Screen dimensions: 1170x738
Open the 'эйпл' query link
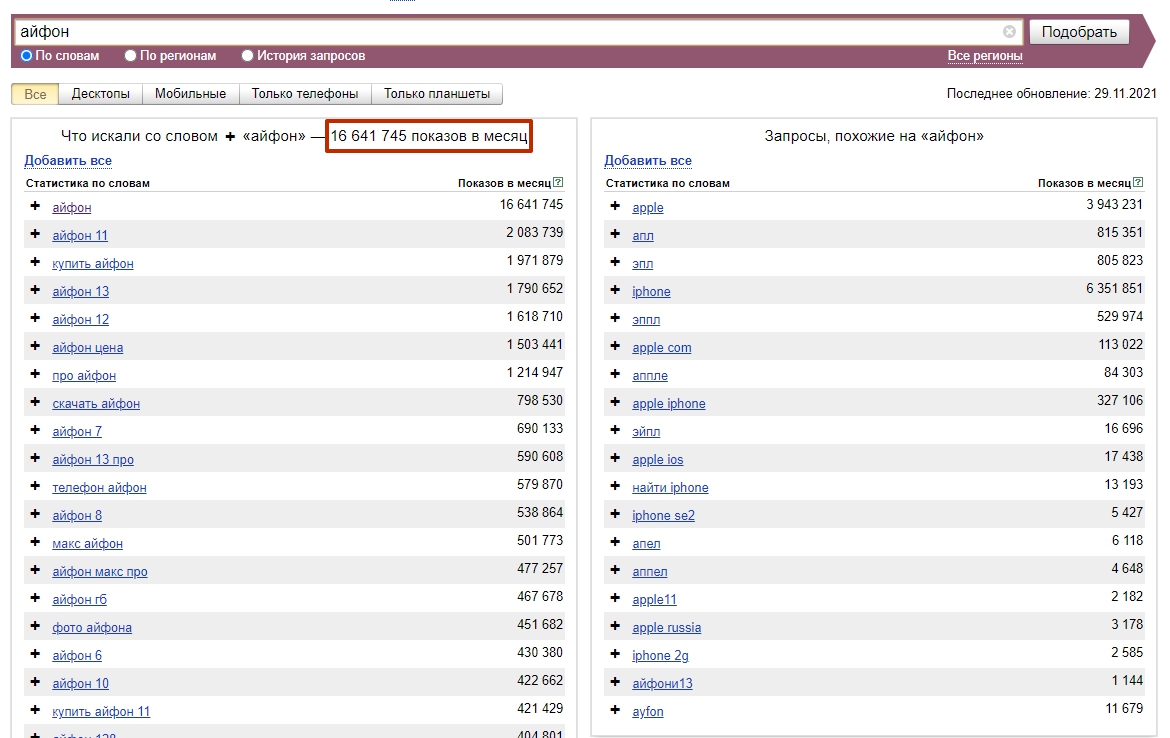646,432
